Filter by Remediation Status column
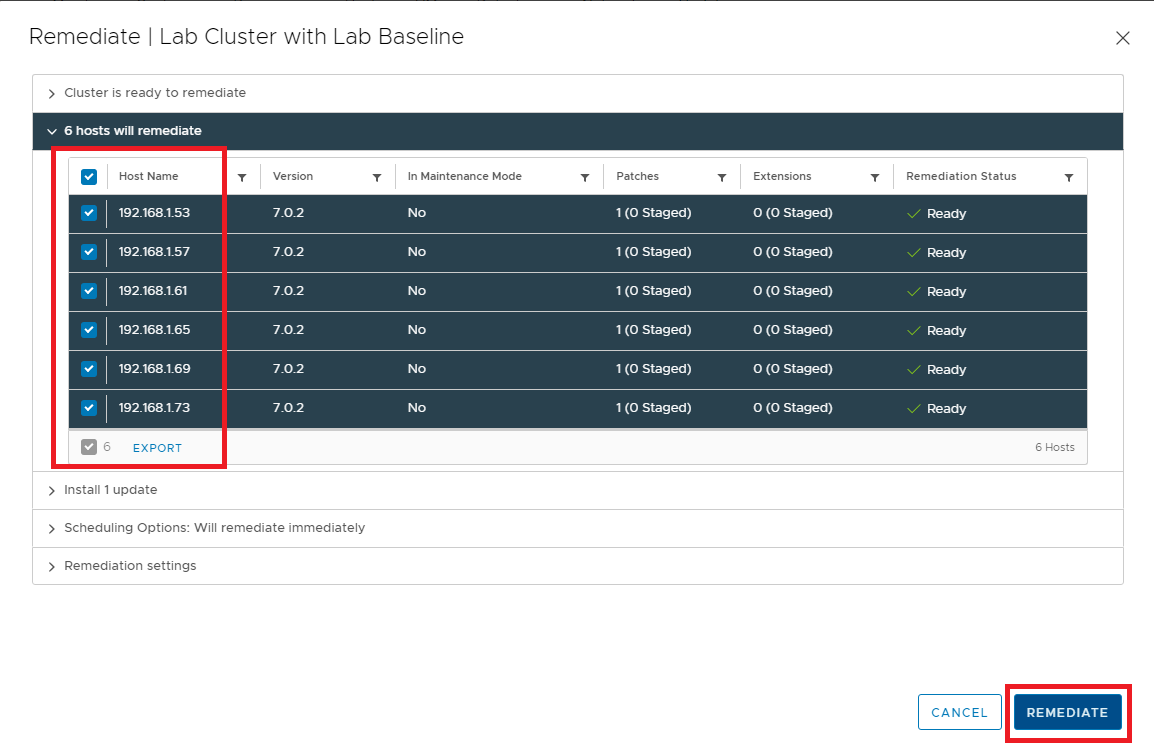Viewport: 1154px width, 753px height. 1069,177
